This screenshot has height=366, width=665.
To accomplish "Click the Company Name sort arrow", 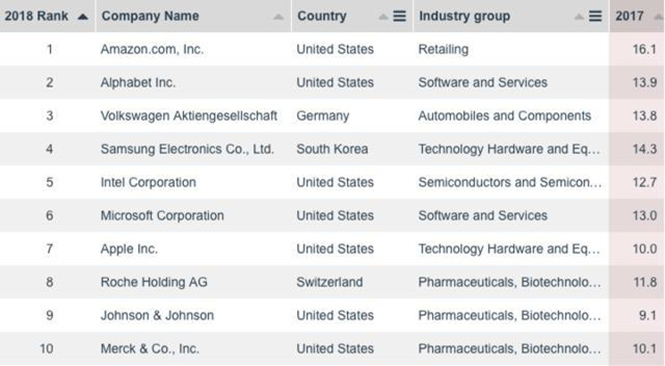I will click(x=278, y=17).
